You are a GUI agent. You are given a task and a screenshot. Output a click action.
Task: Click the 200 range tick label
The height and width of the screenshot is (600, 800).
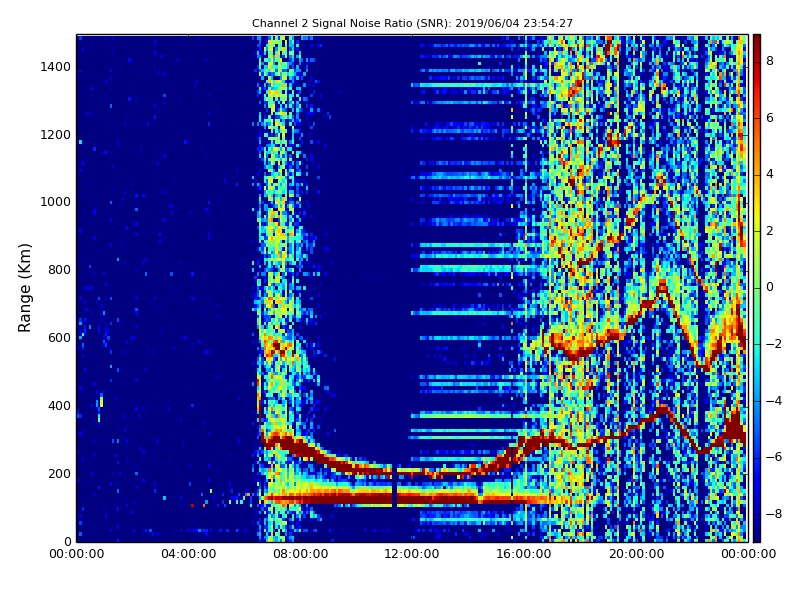[60, 473]
